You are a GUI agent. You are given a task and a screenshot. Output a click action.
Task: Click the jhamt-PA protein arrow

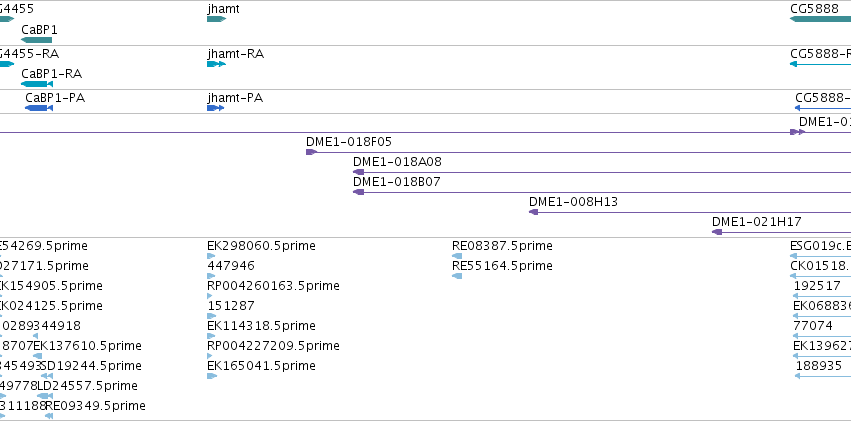pos(215,108)
